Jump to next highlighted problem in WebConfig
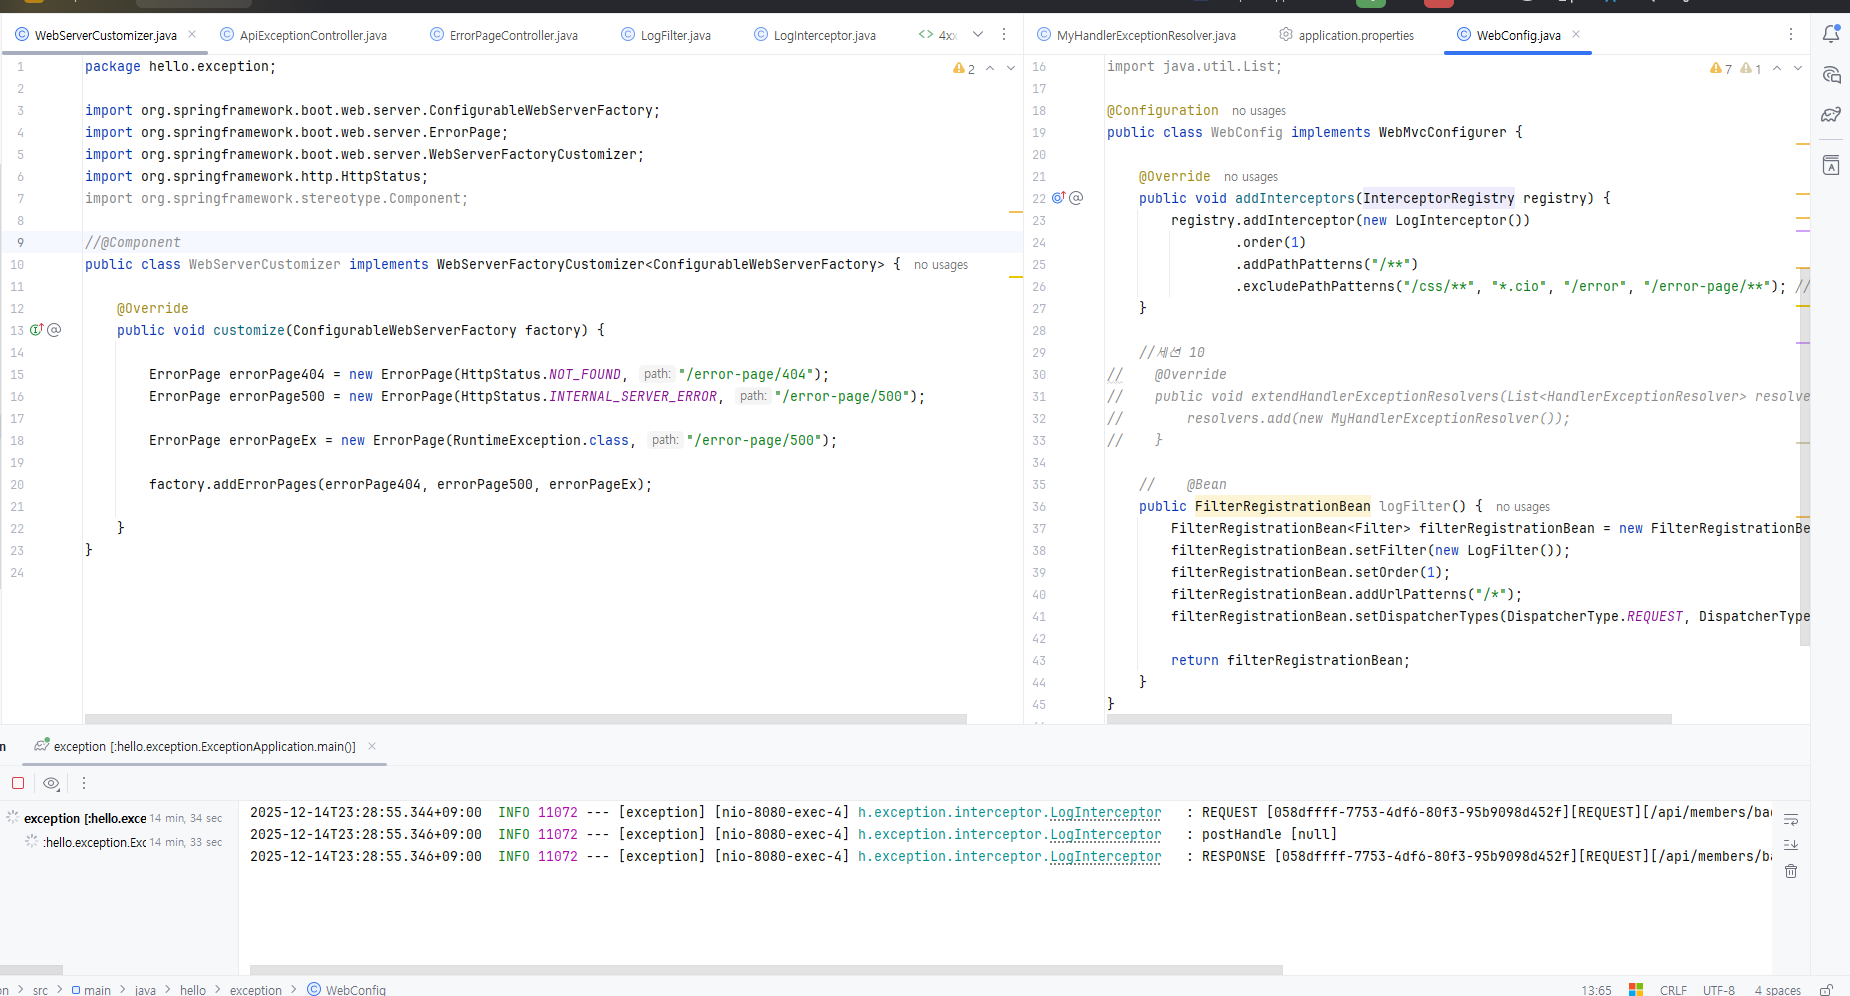The width and height of the screenshot is (1850, 996). tap(1798, 68)
